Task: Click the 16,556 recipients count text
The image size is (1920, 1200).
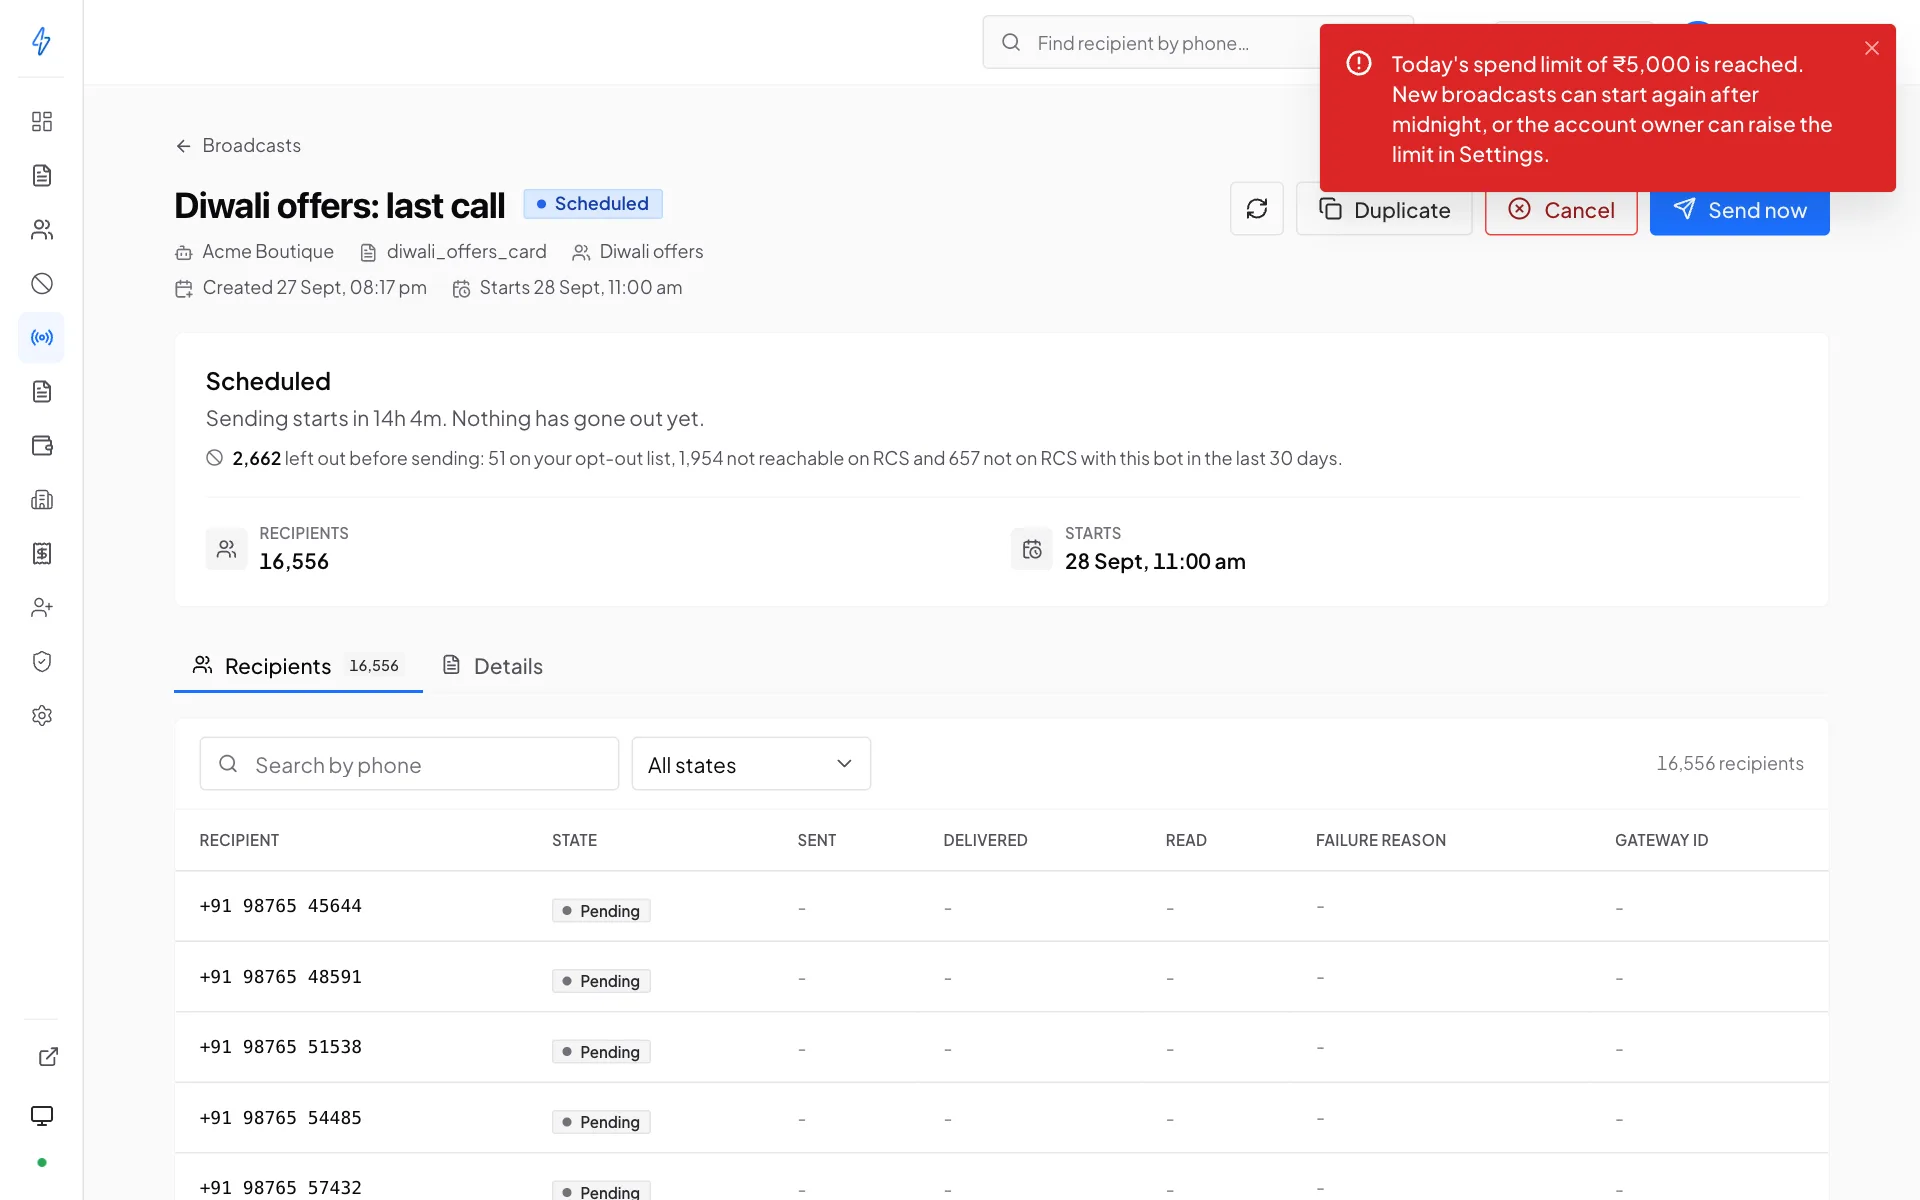Action: click(x=1730, y=764)
